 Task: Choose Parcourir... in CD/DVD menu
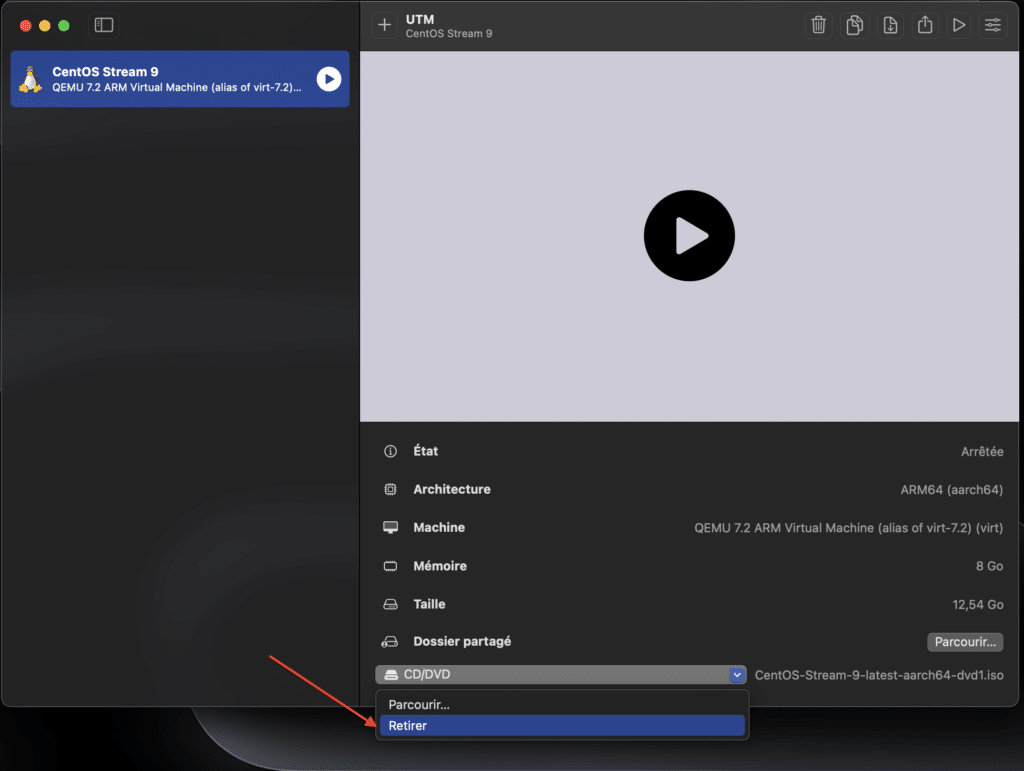pyautogui.click(x=562, y=704)
